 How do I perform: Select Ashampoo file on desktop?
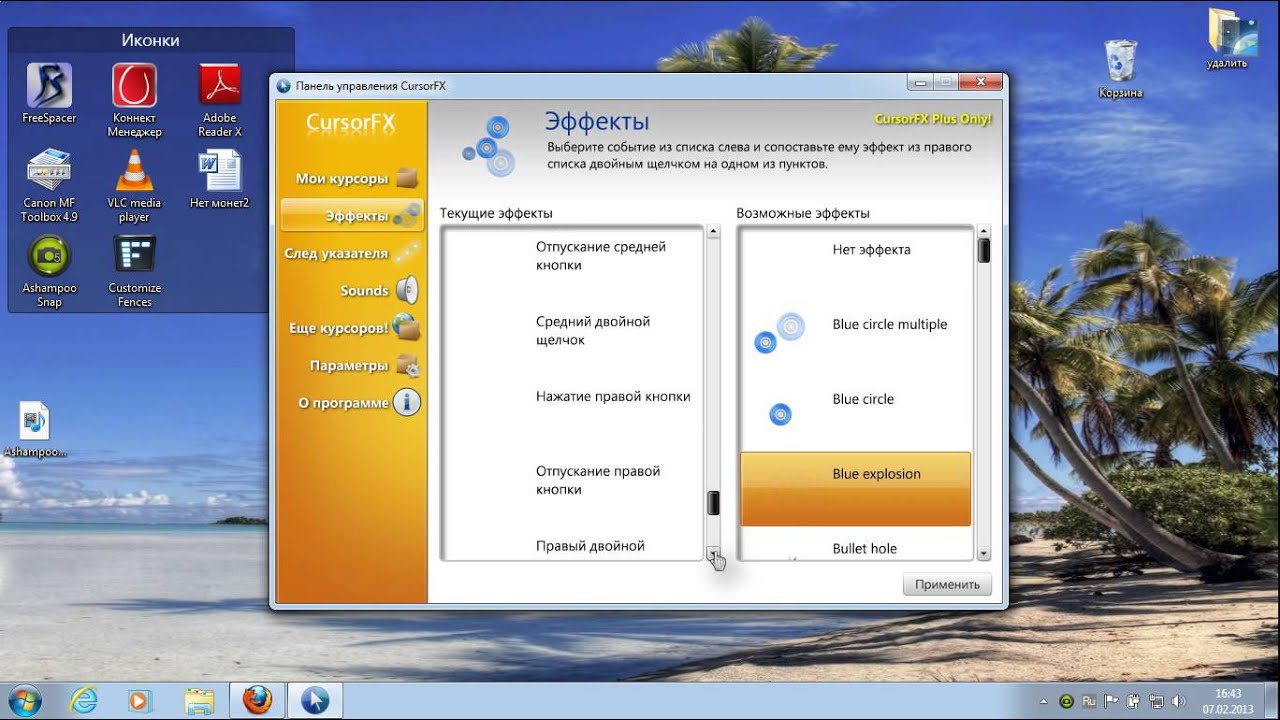35,430
